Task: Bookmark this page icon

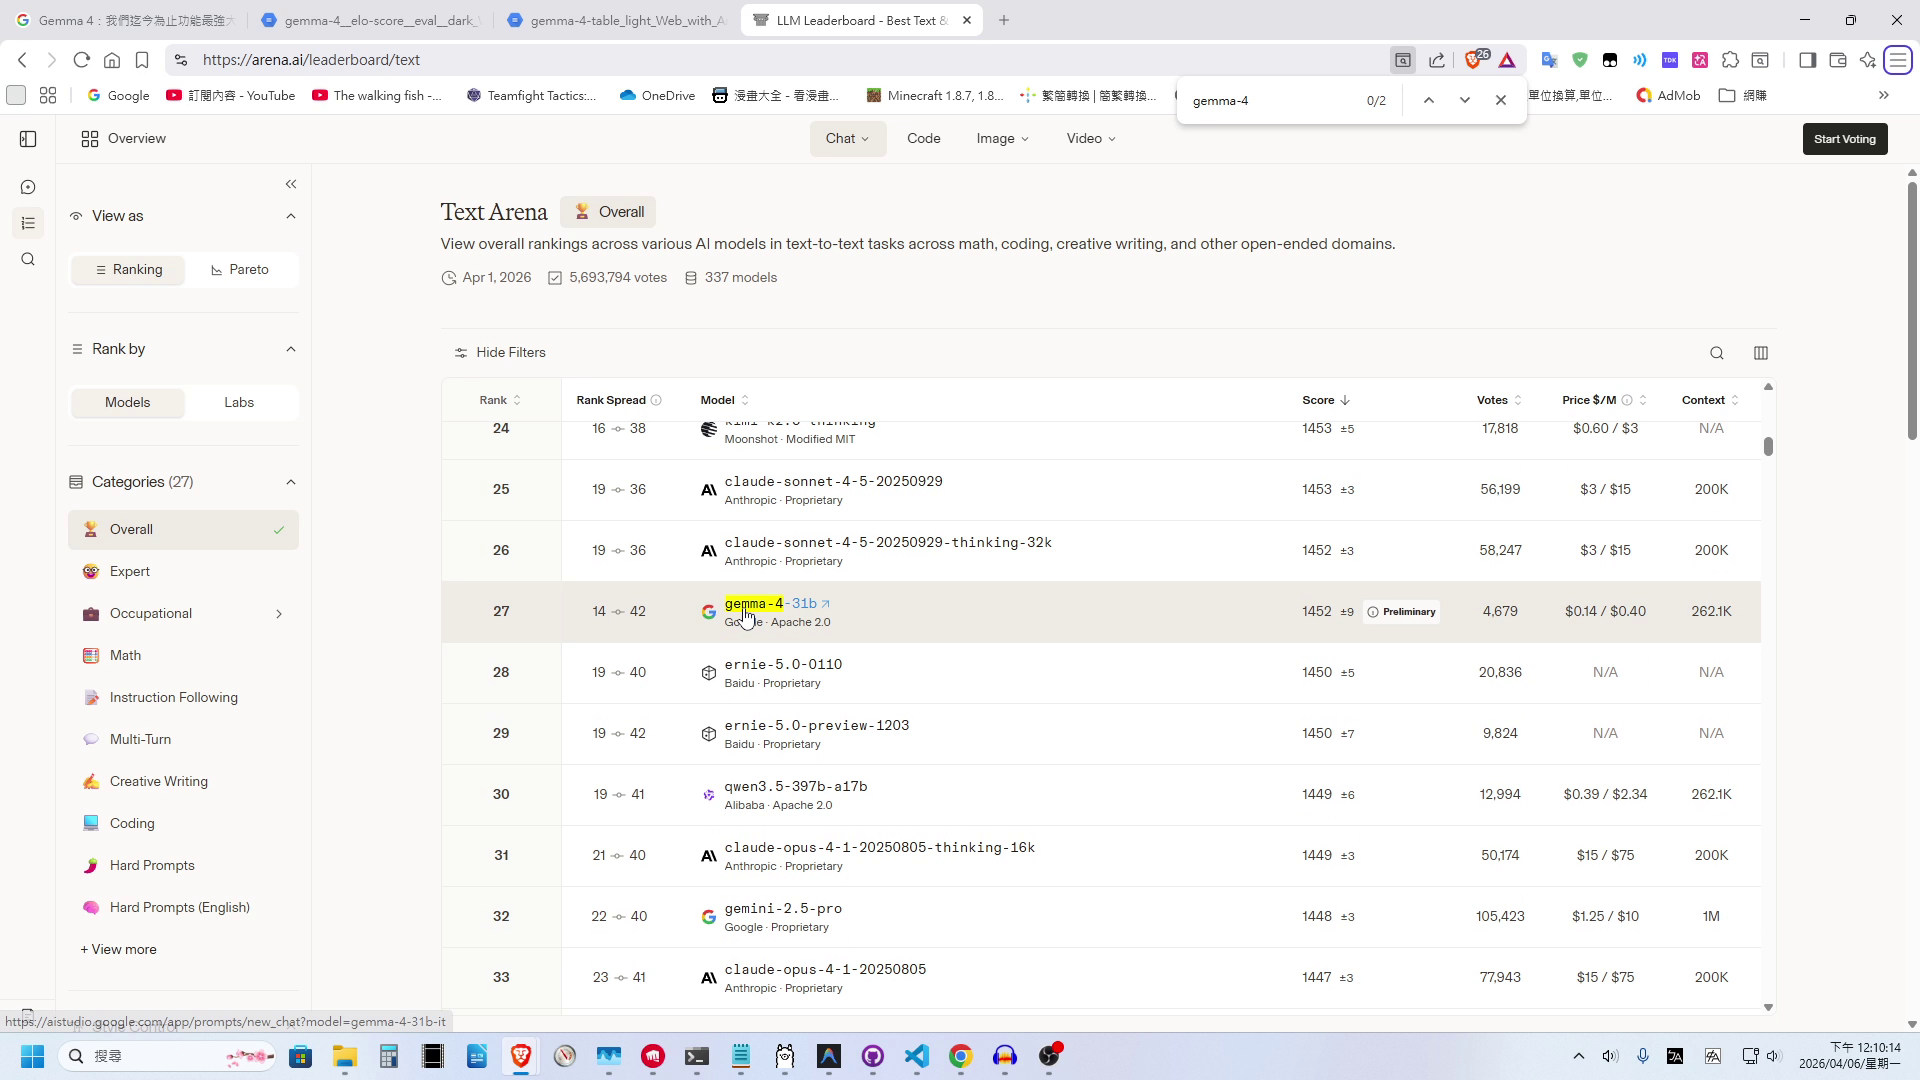Action: point(142,60)
